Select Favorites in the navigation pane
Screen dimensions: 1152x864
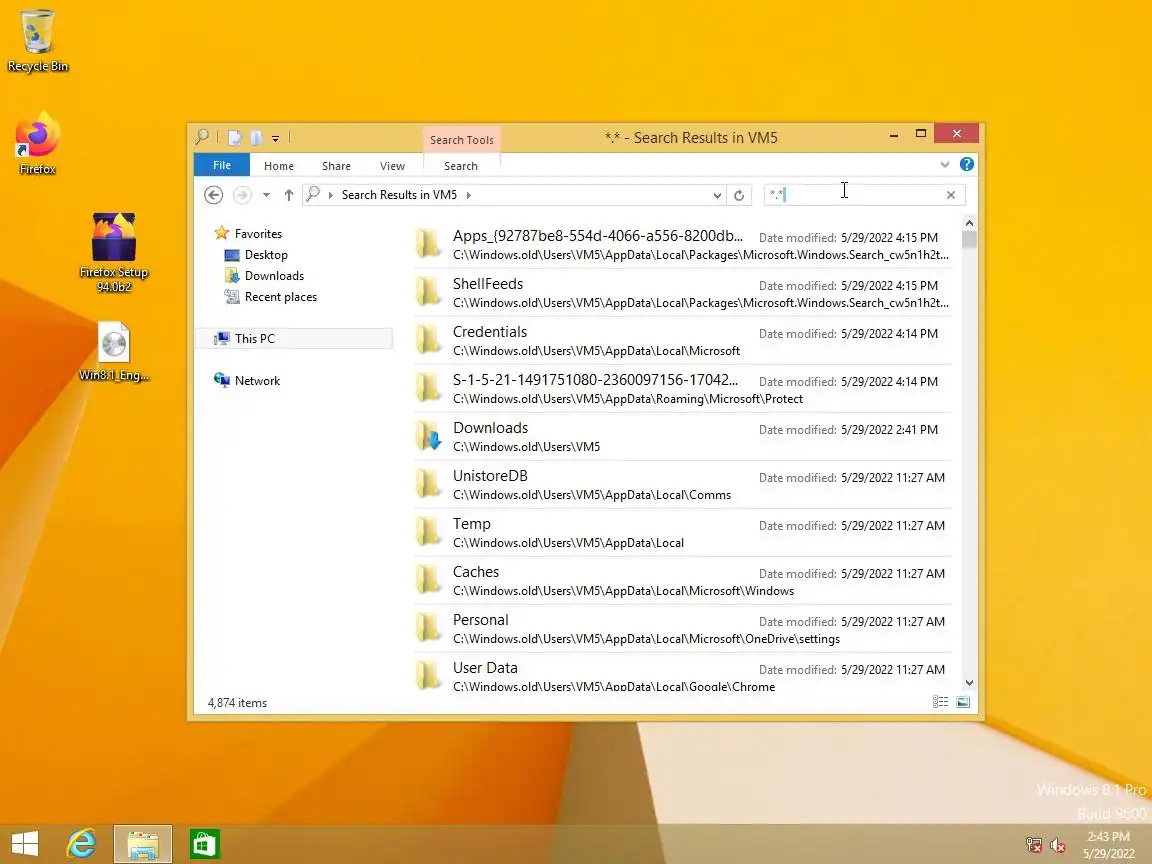coord(258,234)
